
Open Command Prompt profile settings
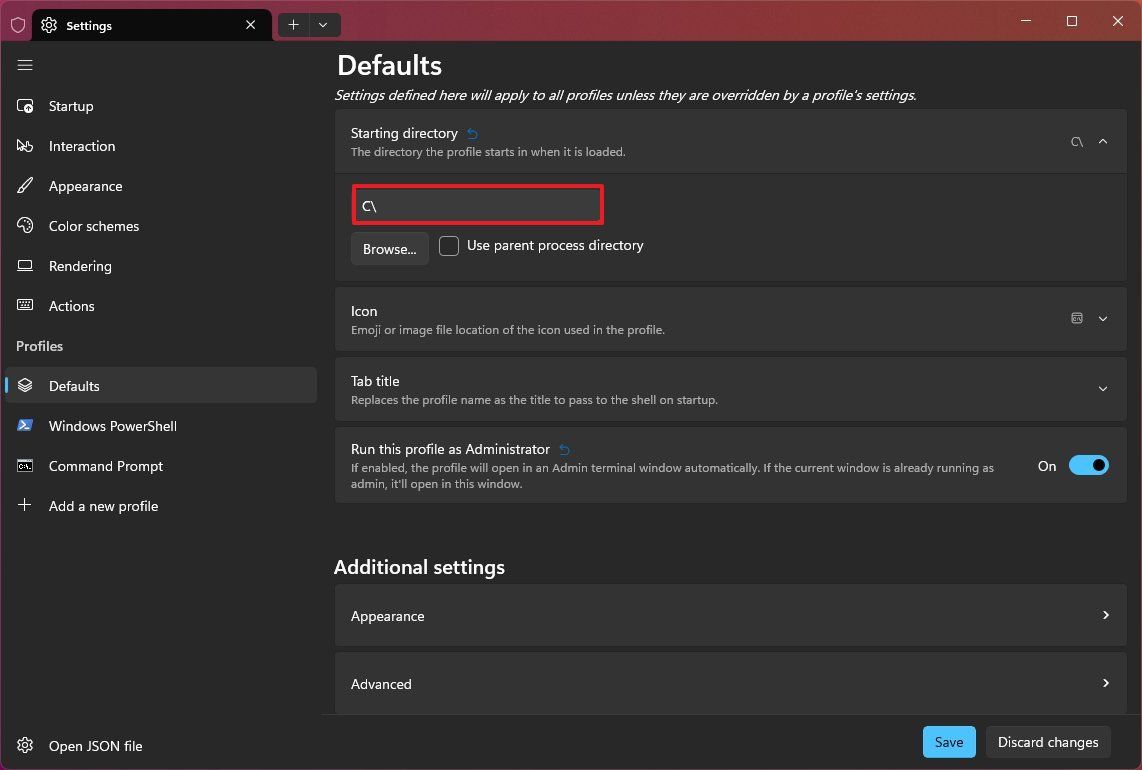pyautogui.click(x=104, y=465)
